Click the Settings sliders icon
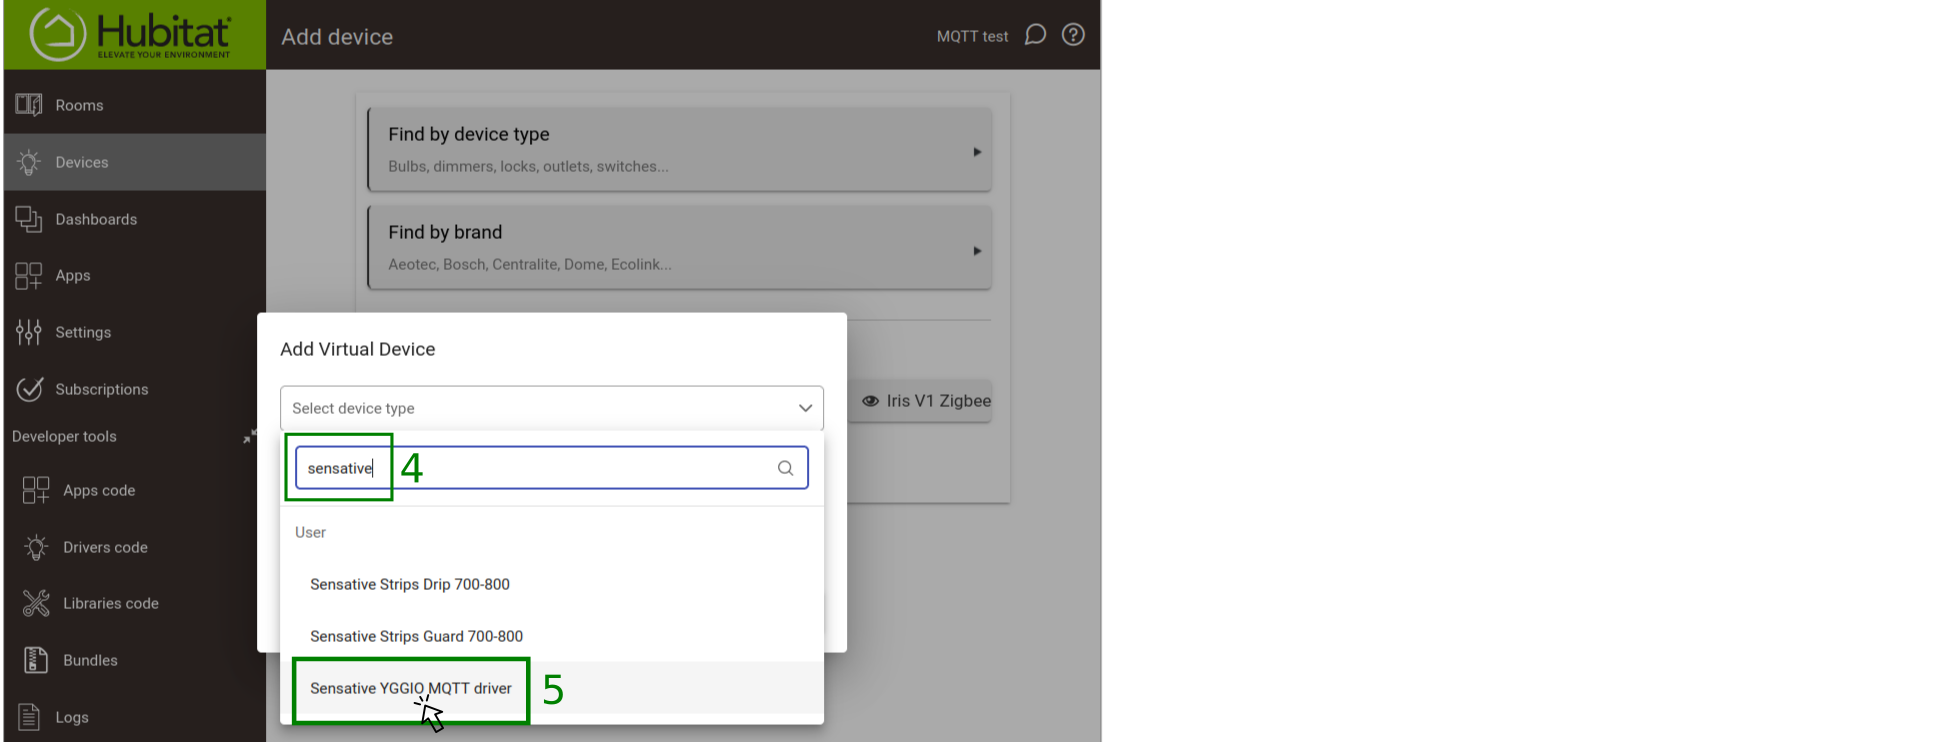The image size is (1935, 742). point(29,332)
